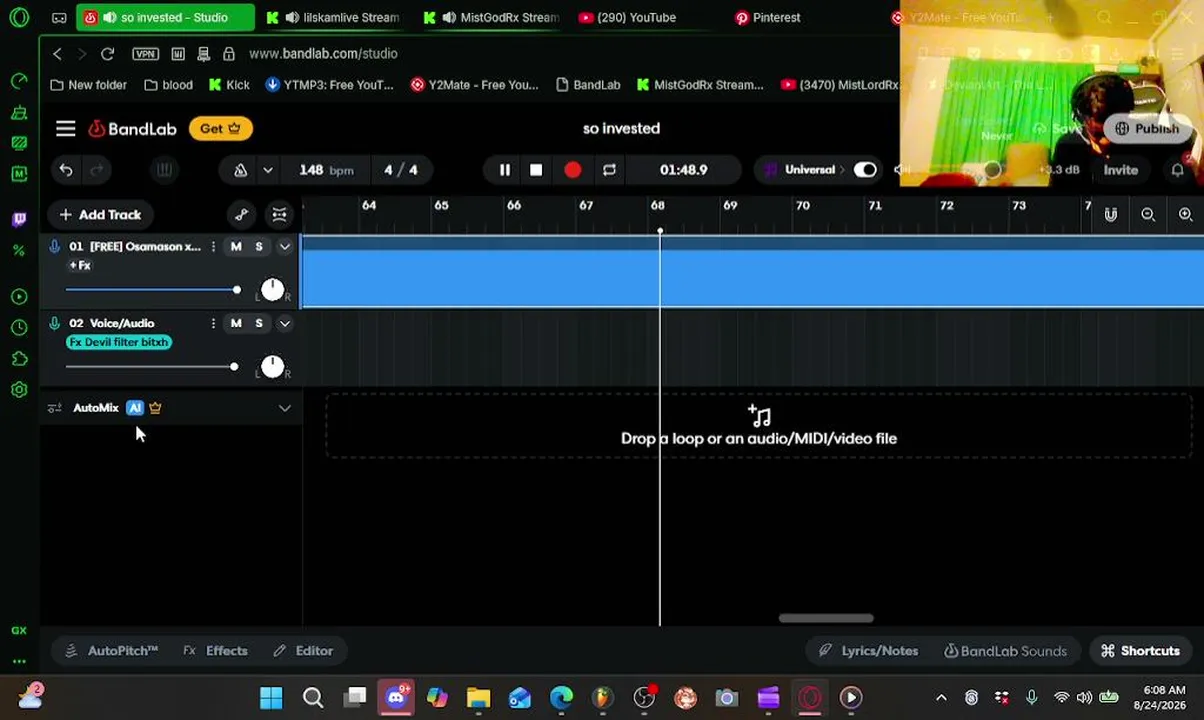1204x720 pixels.
Task: Open the automation curve tool
Action: tap(241, 214)
